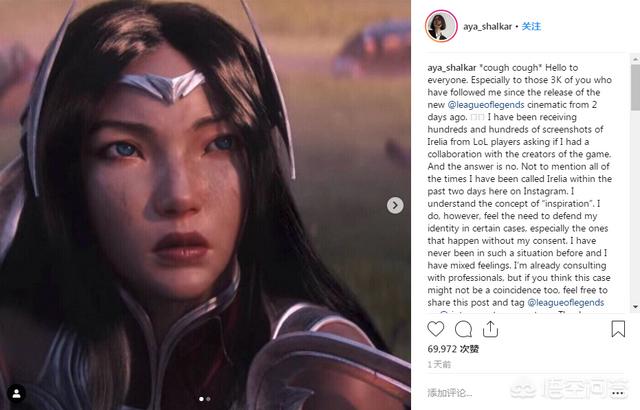Click the caption's aya_shalkar author name

coord(452,68)
